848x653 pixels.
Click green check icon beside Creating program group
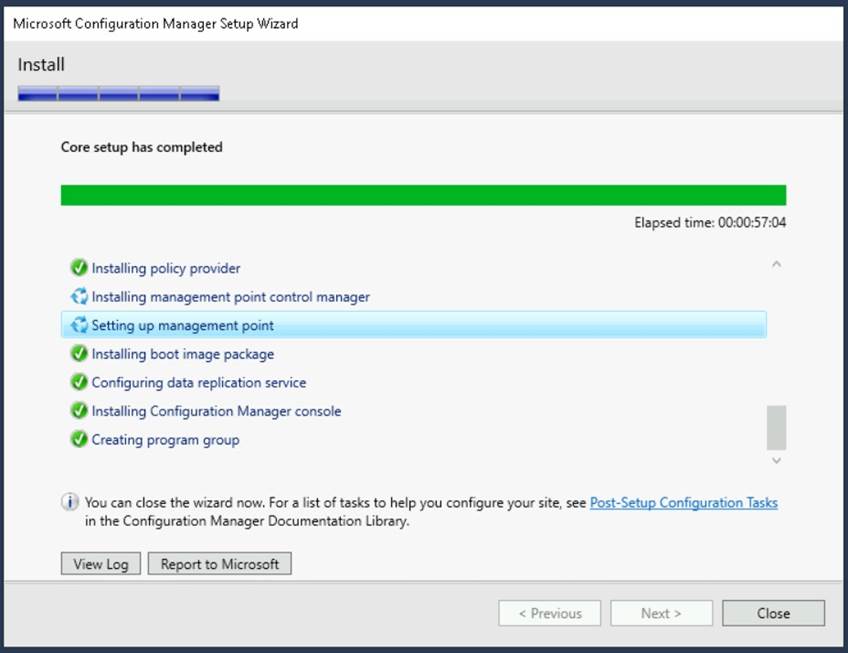coord(79,439)
